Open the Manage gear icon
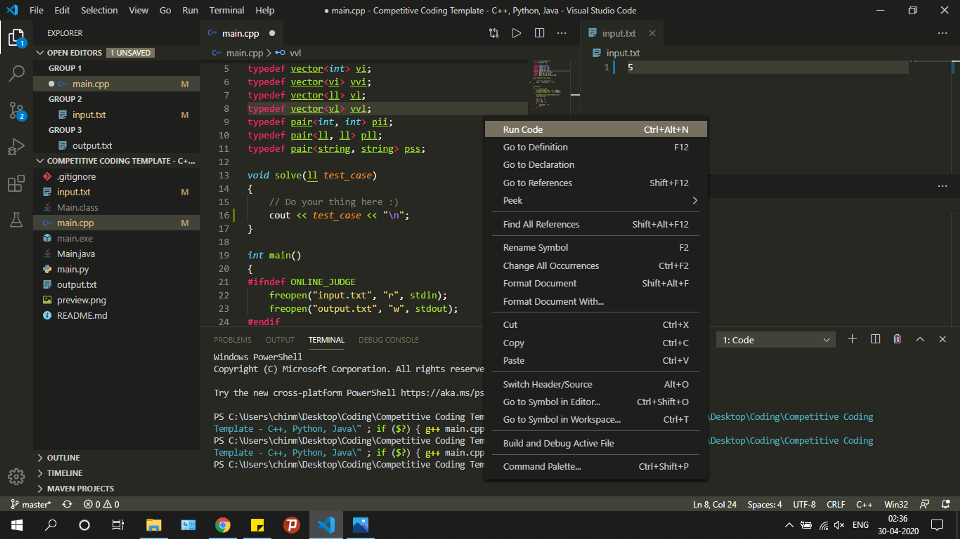 (16, 476)
